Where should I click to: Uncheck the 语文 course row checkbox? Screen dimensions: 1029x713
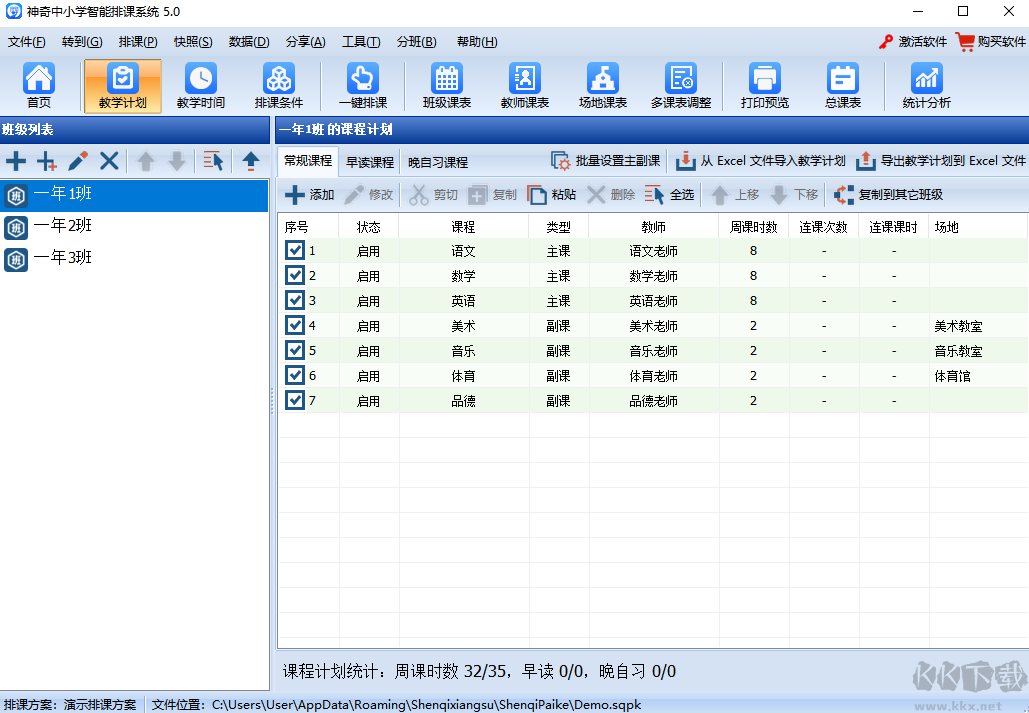294,251
